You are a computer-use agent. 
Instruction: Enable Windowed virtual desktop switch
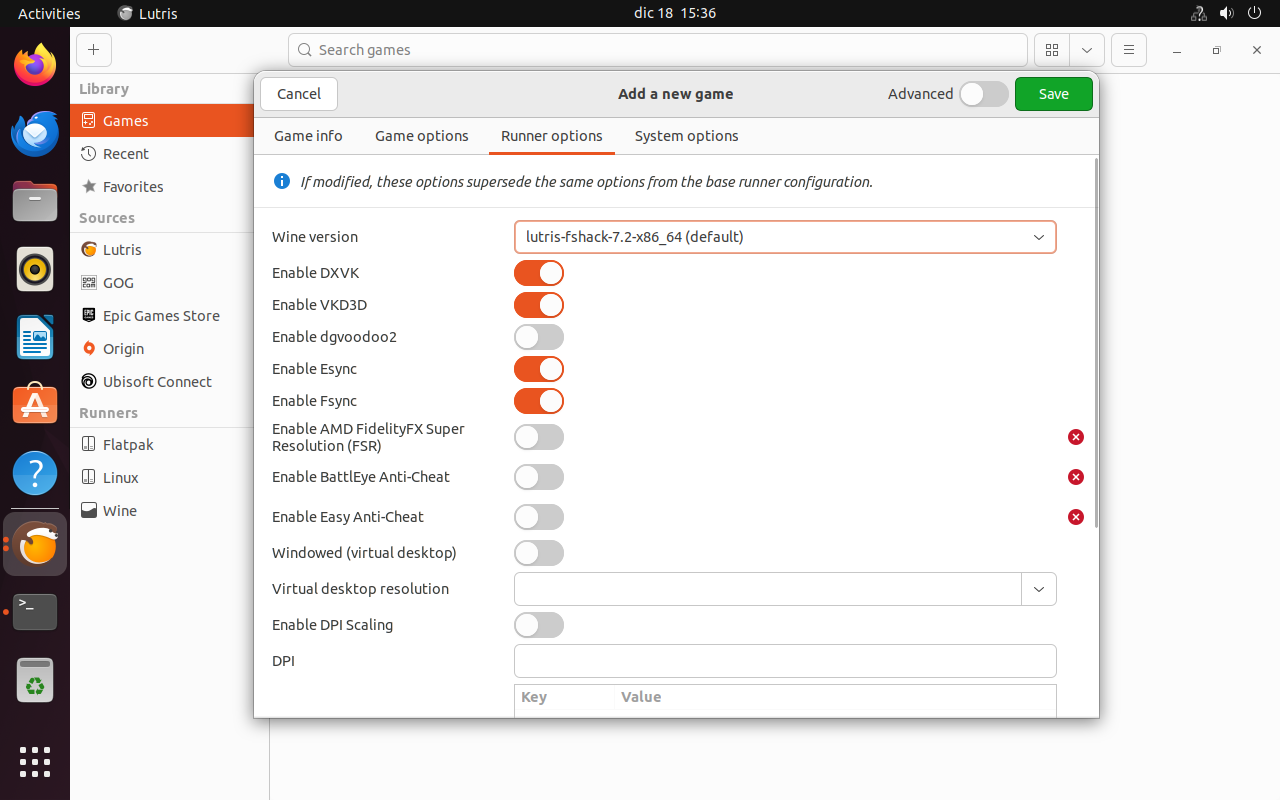[539, 553]
